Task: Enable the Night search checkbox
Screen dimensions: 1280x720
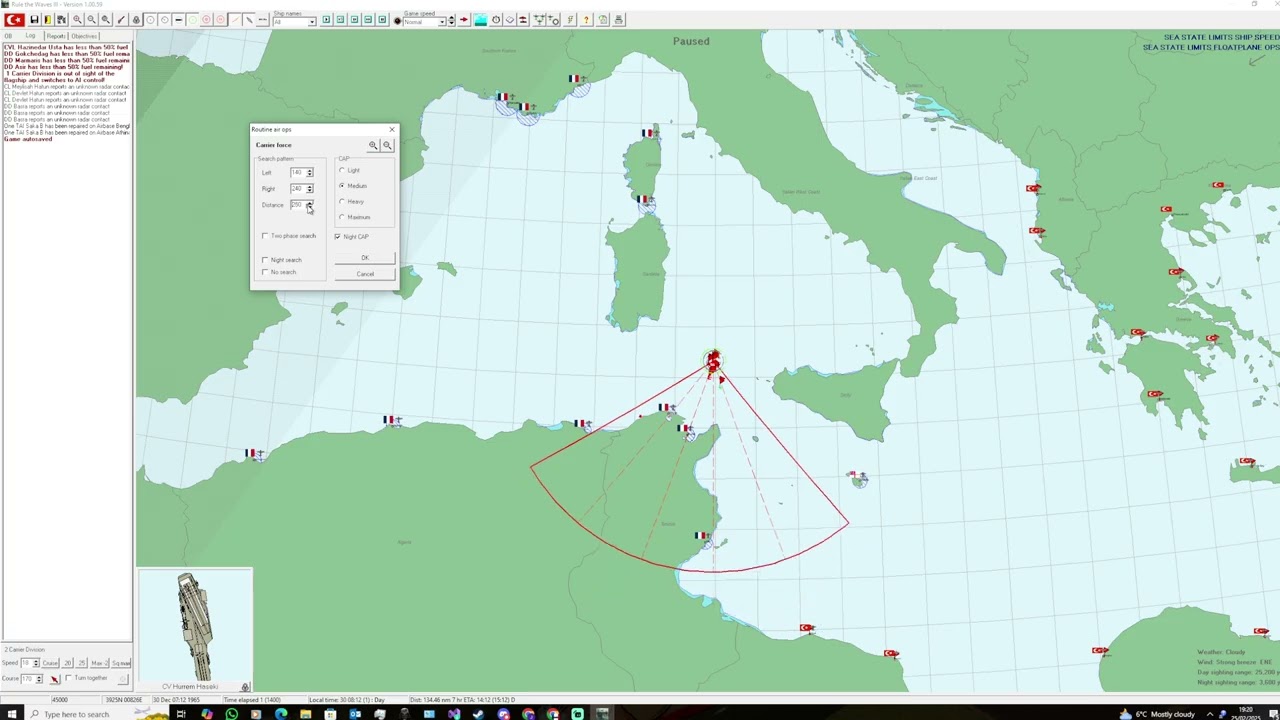Action: pos(265,260)
